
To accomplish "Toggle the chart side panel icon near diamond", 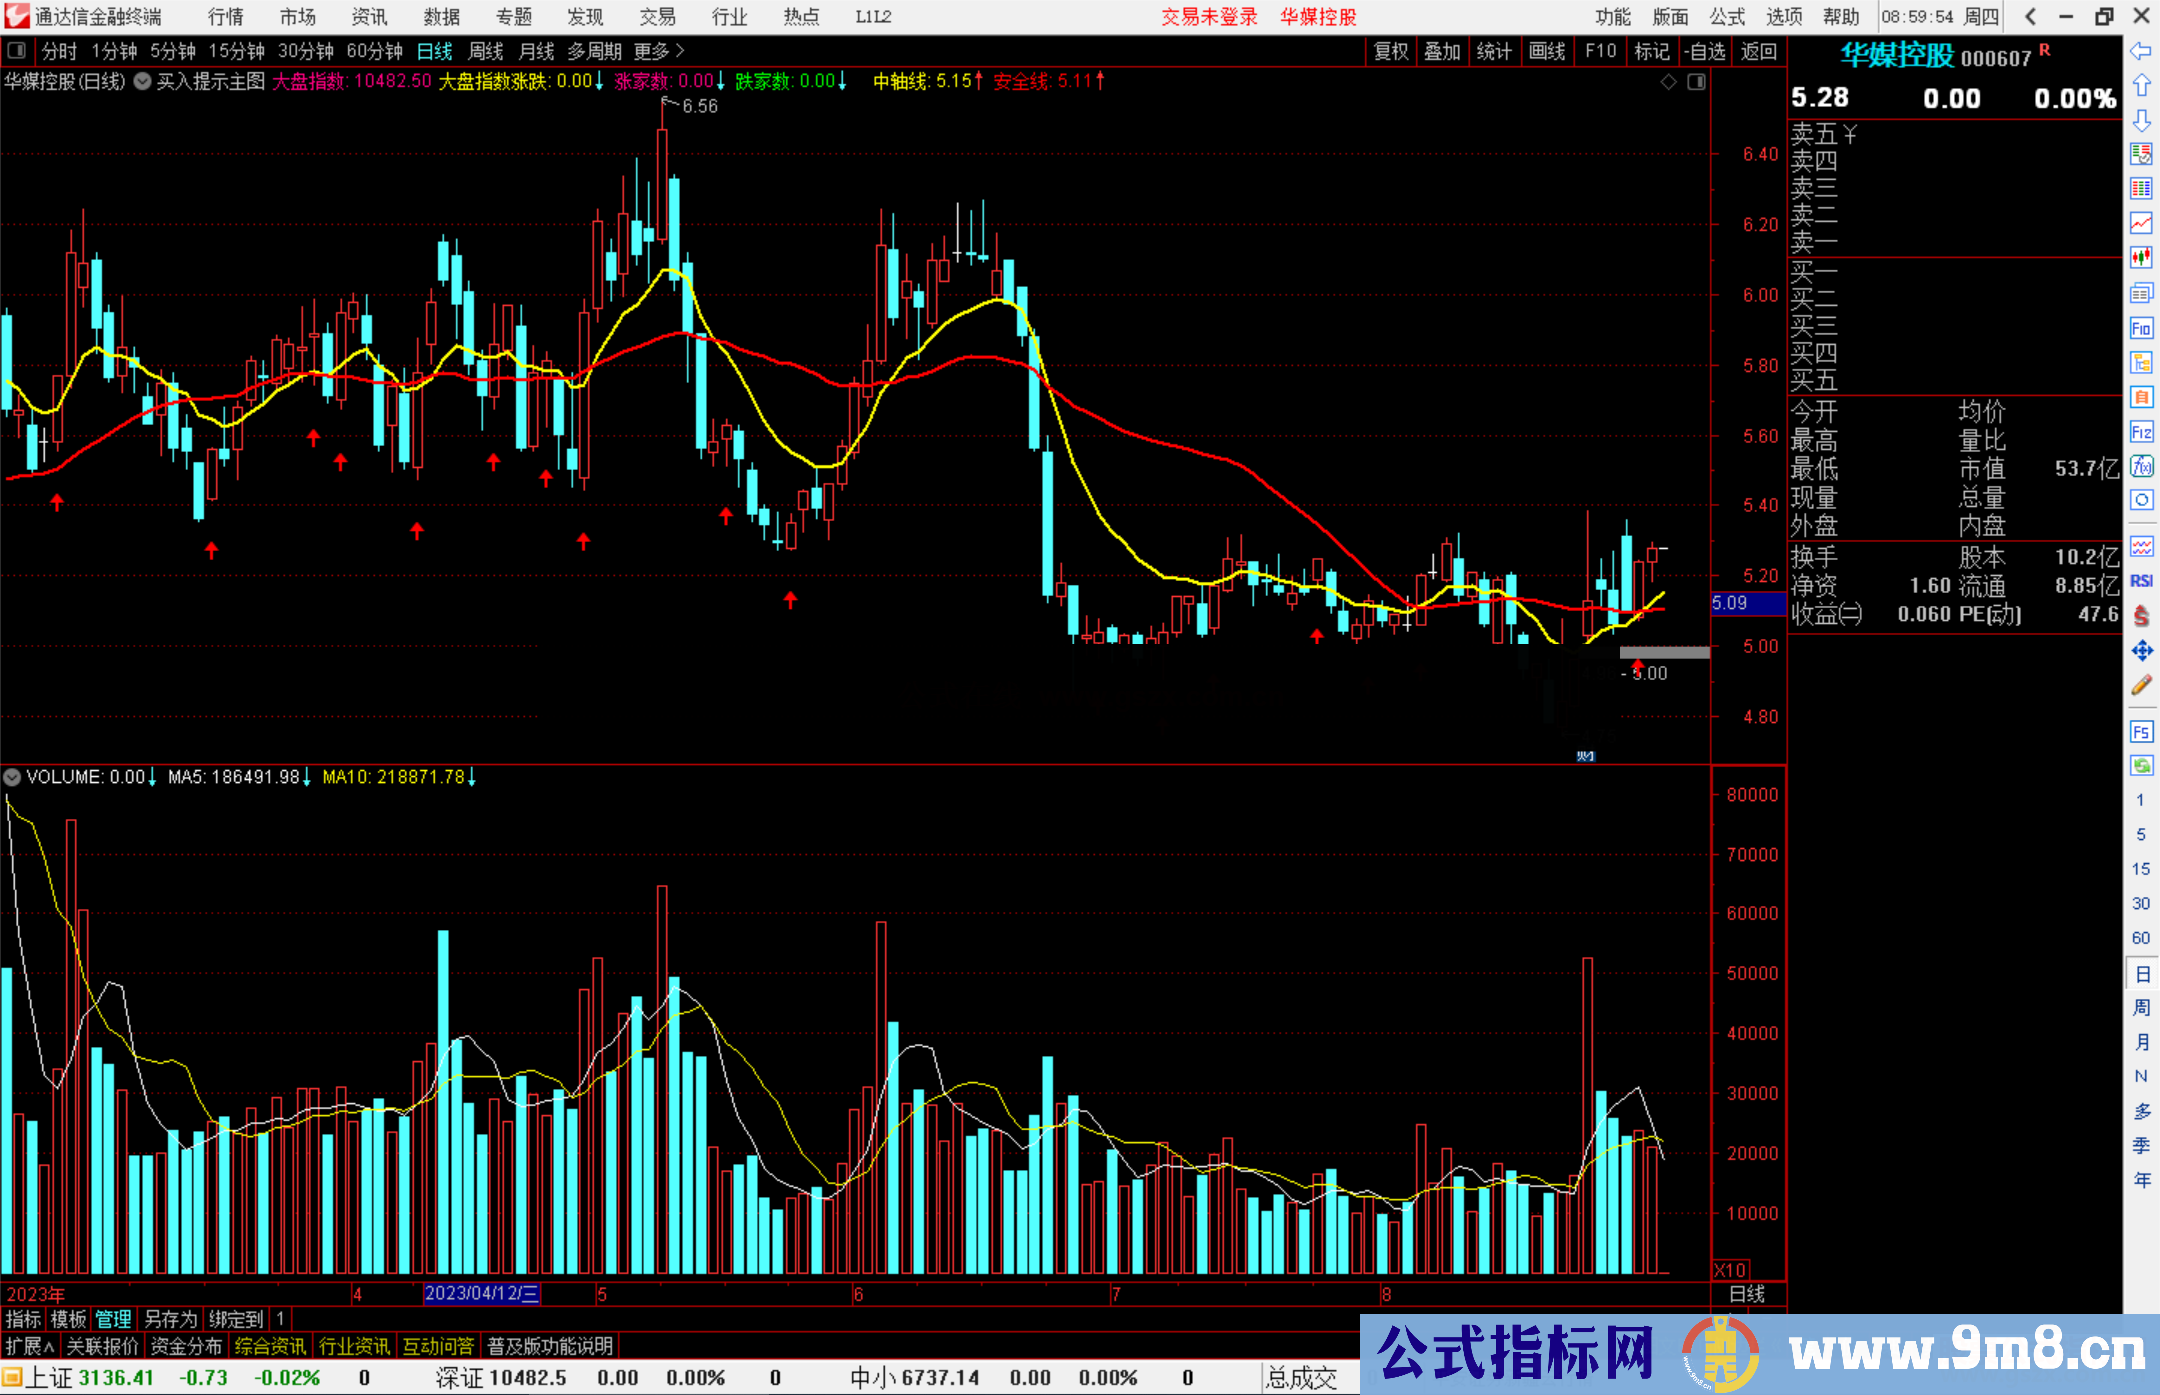I will click(x=1696, y=82).
